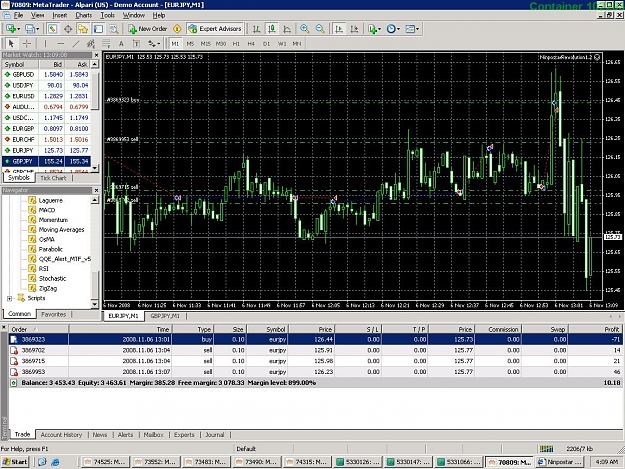
Task: Click the Zoom In magnifier icon
Action: tap(305, 29)
